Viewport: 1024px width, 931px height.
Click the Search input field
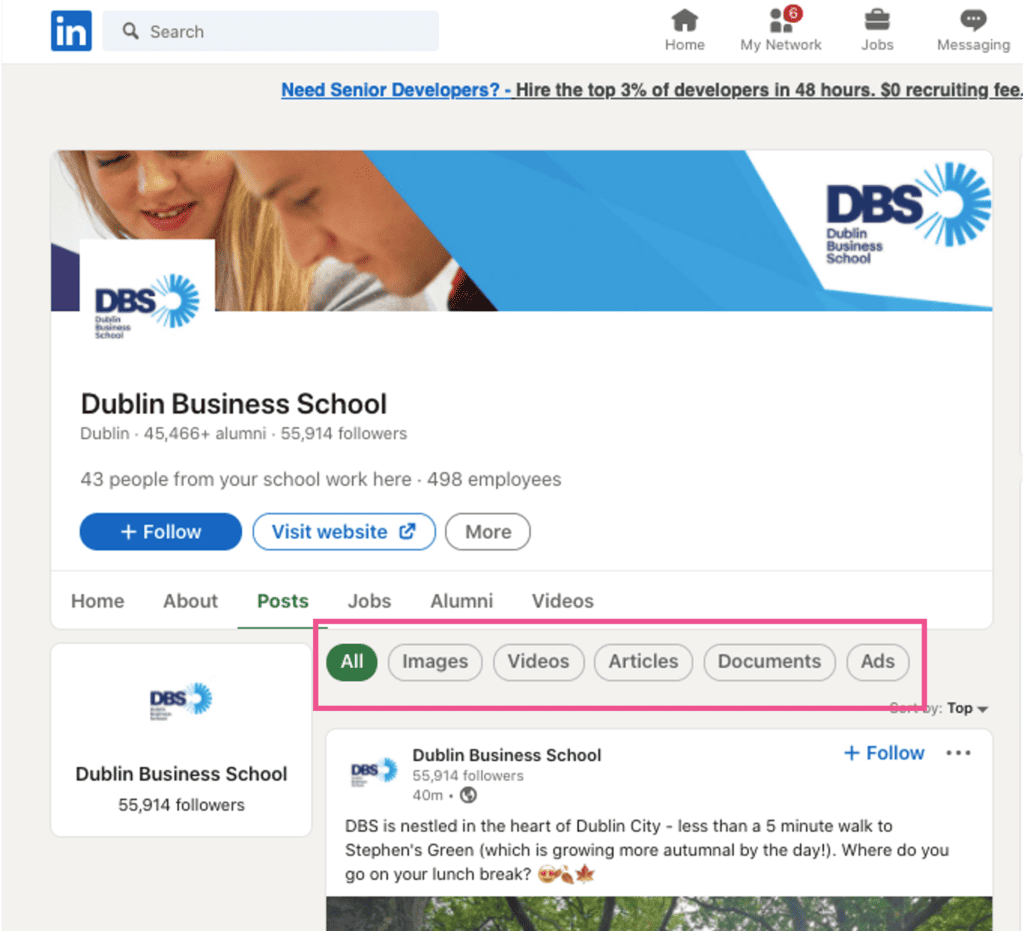pyautogui.click(x=270, y=31)
